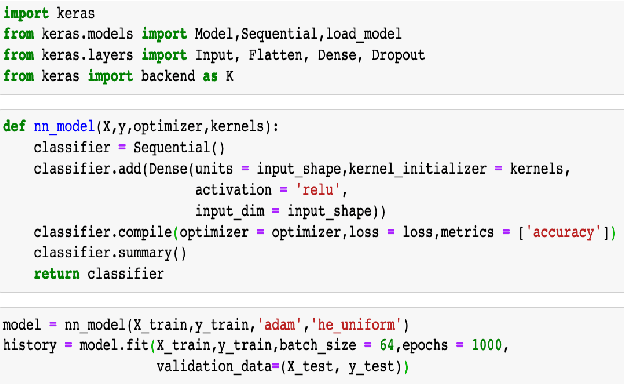Screen dimensions: 624x384
Task: Click the 'return classifier' line
Action: point(99,274)
